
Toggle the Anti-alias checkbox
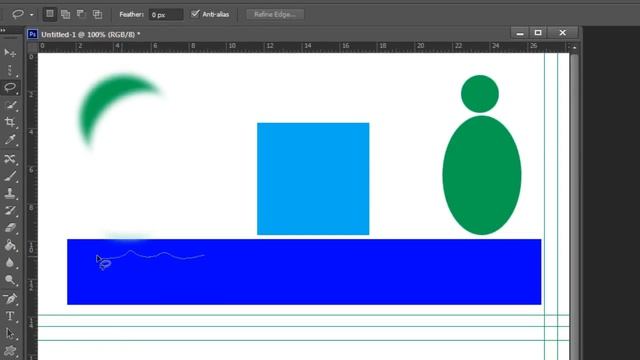click(195, 14)
